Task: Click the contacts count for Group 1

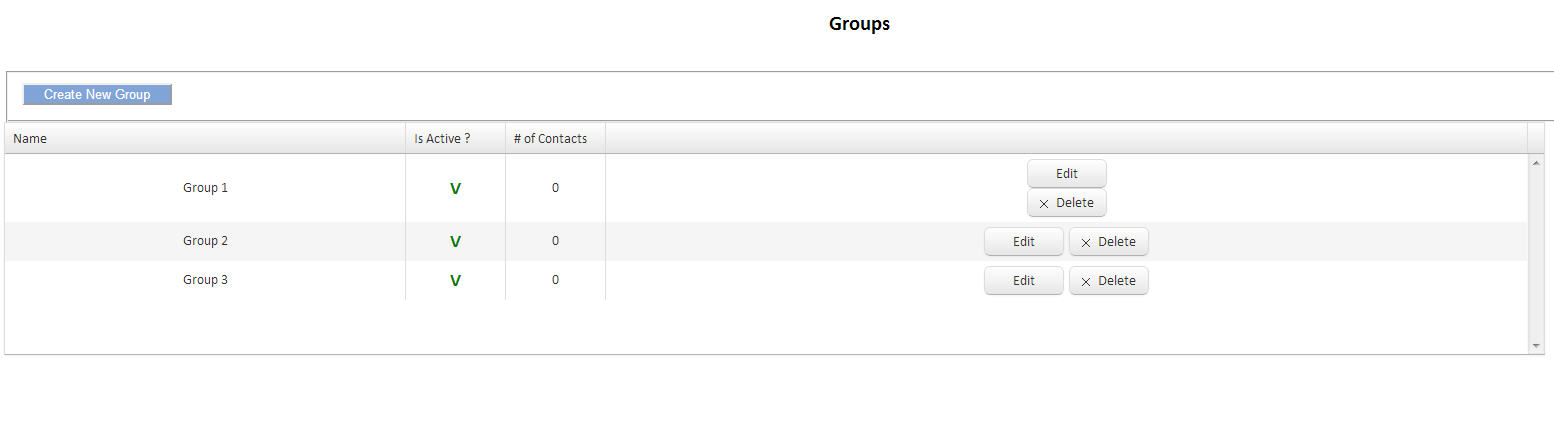Action: [555, 188]
